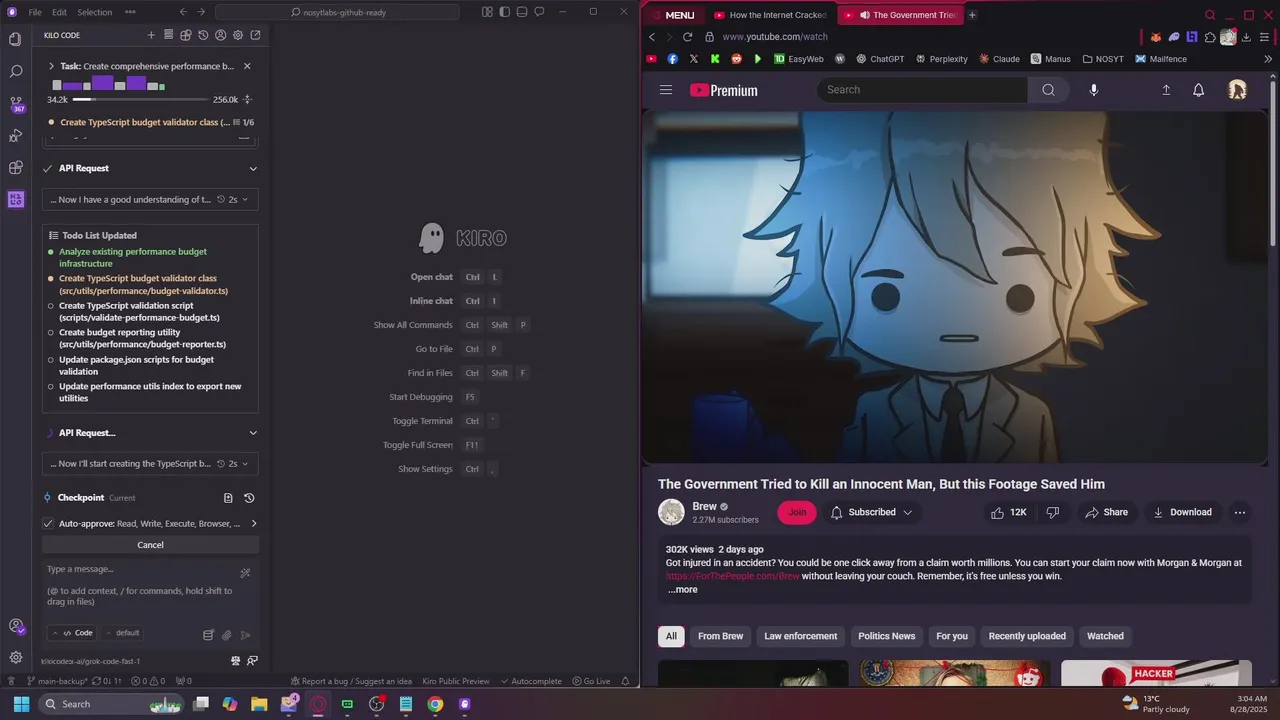Open Kiro Accounts icon at sidebar bottom
Image resolution: width=1280 pixels, height=720 pixels.
pyautogui.click(x=15, y=626)
